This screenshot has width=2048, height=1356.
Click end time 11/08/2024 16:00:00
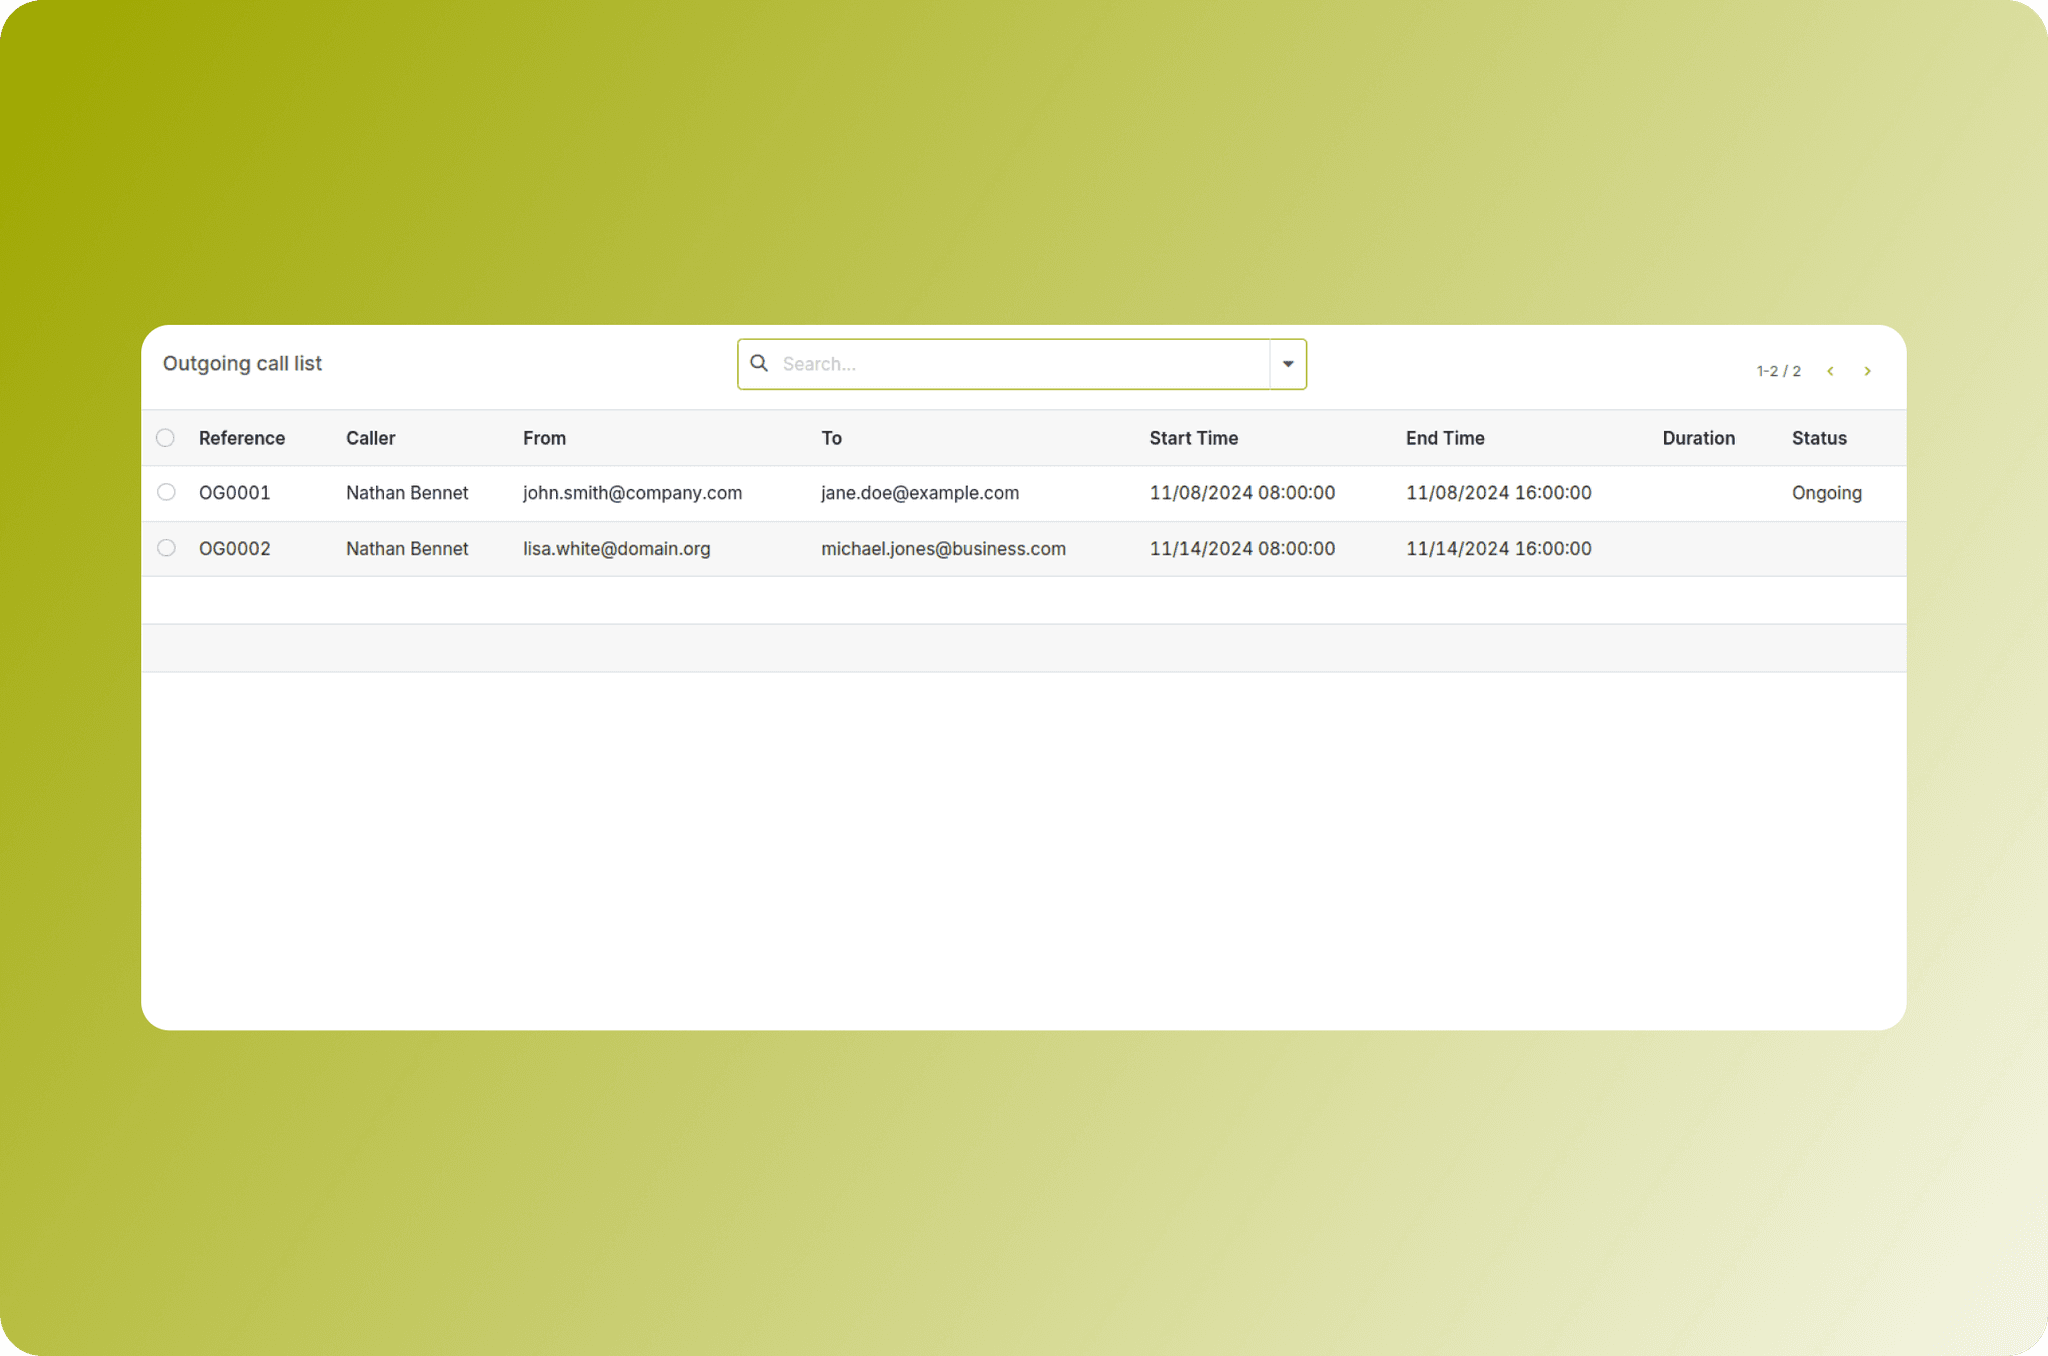pos(1499,493)
